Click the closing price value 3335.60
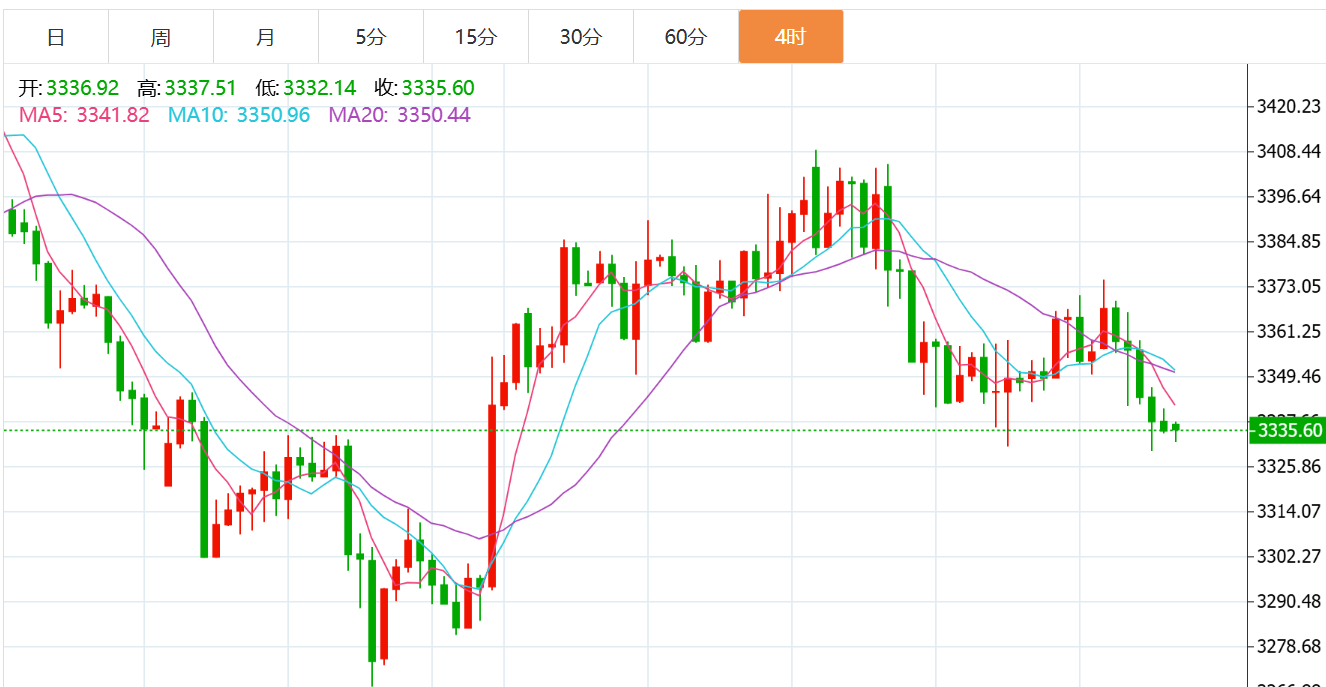This screenshot has width=1326, height=687. pyautogui.click(x=438, y=88)
